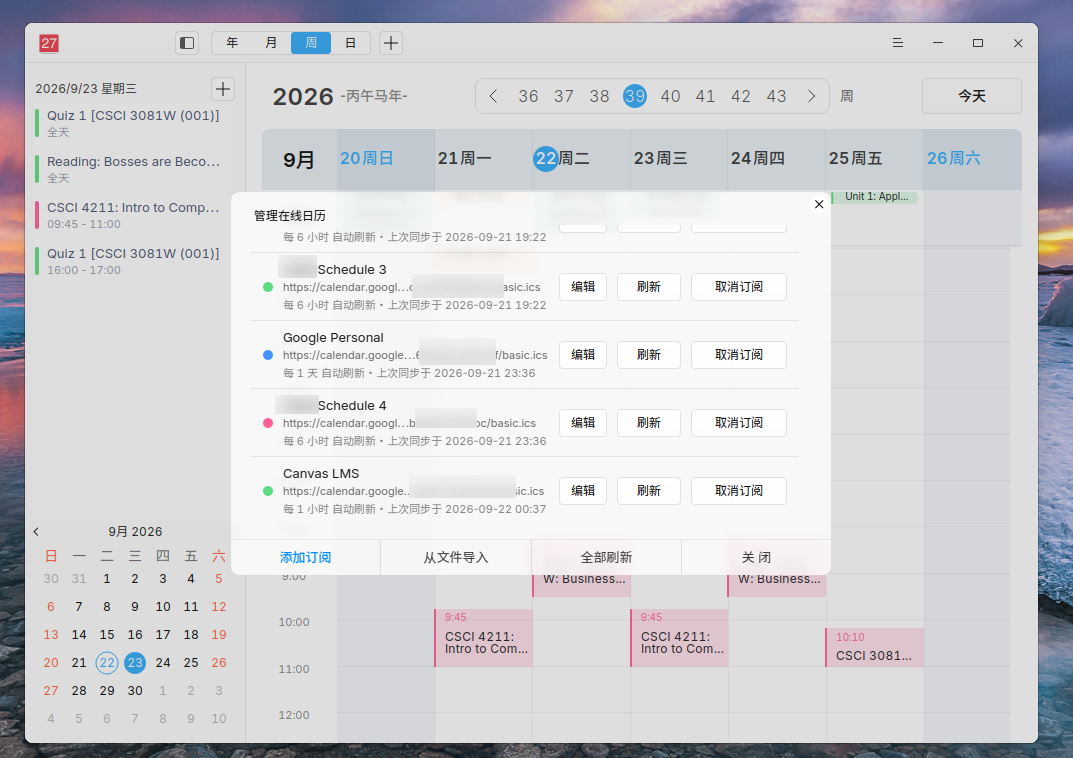Edit the Google Personal subscription
Viewport: 1073px width, 758px height.
tap(583, 355)
